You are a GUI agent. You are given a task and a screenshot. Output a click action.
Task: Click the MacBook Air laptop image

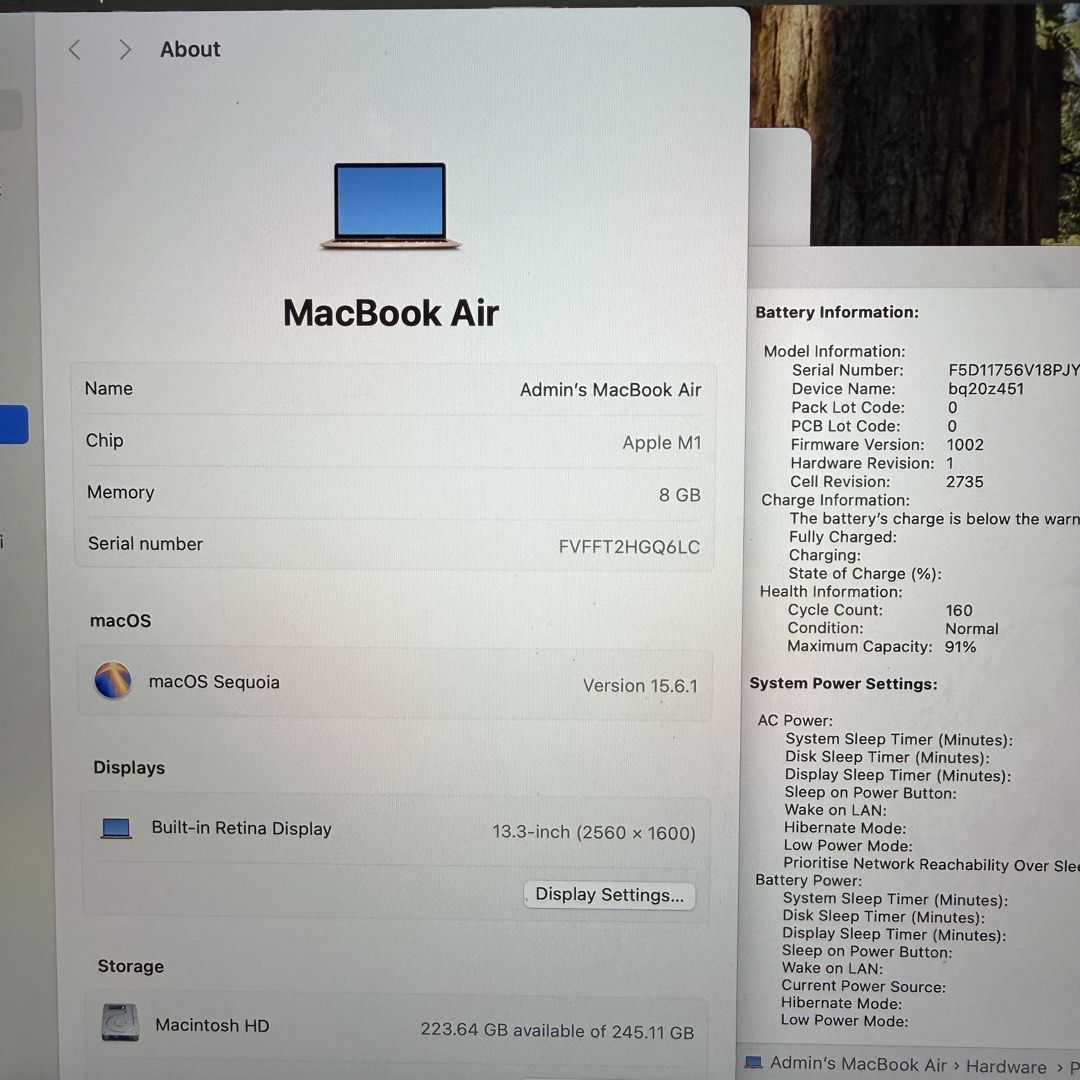coord(391,206)
